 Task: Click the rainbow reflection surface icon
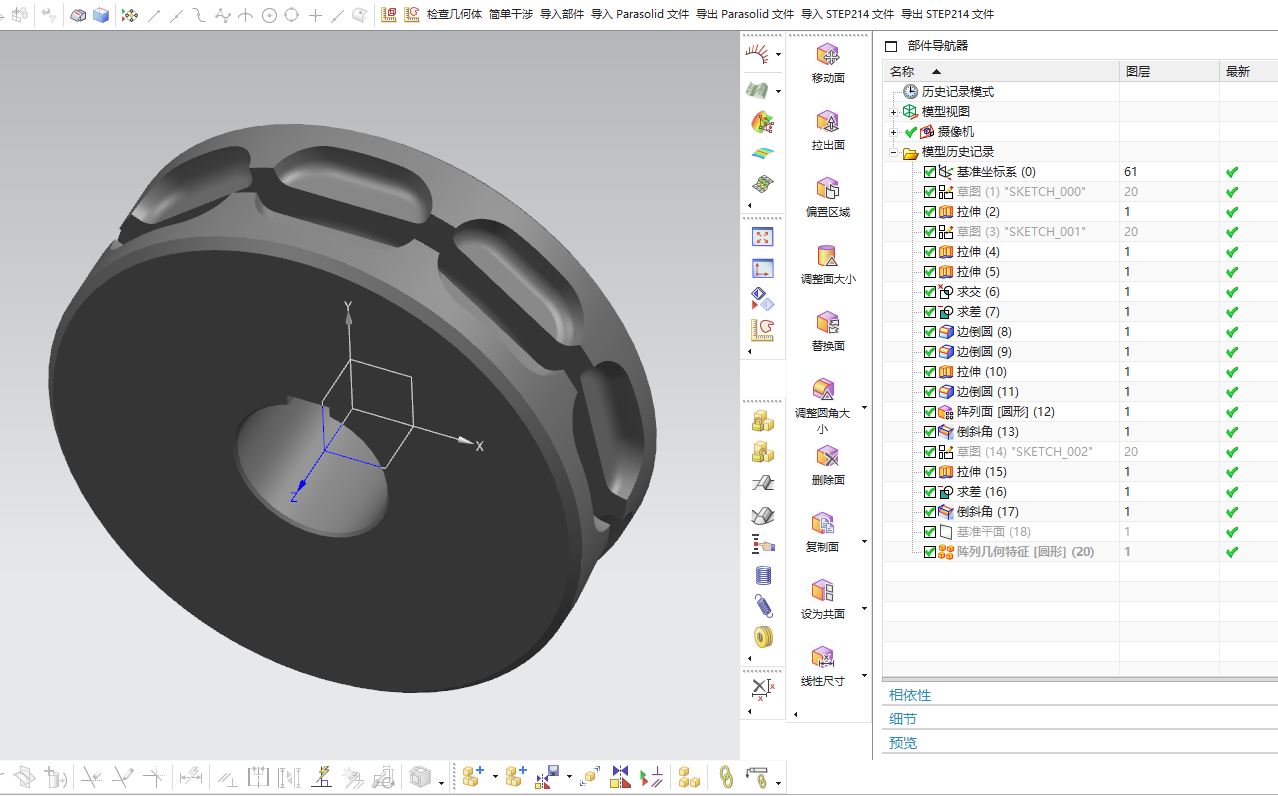coord(763,154)
